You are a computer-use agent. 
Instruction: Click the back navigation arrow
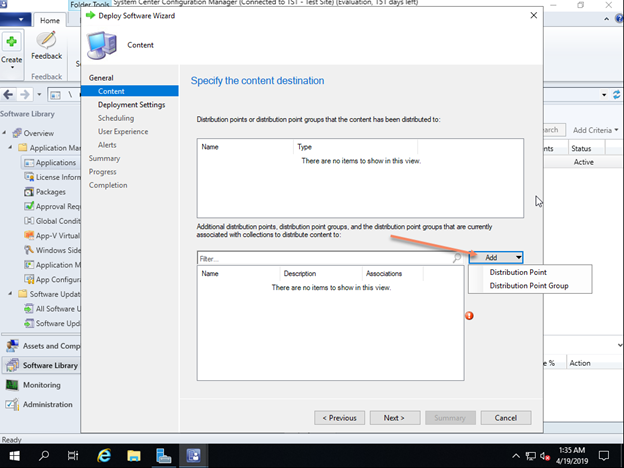(8, 95)
